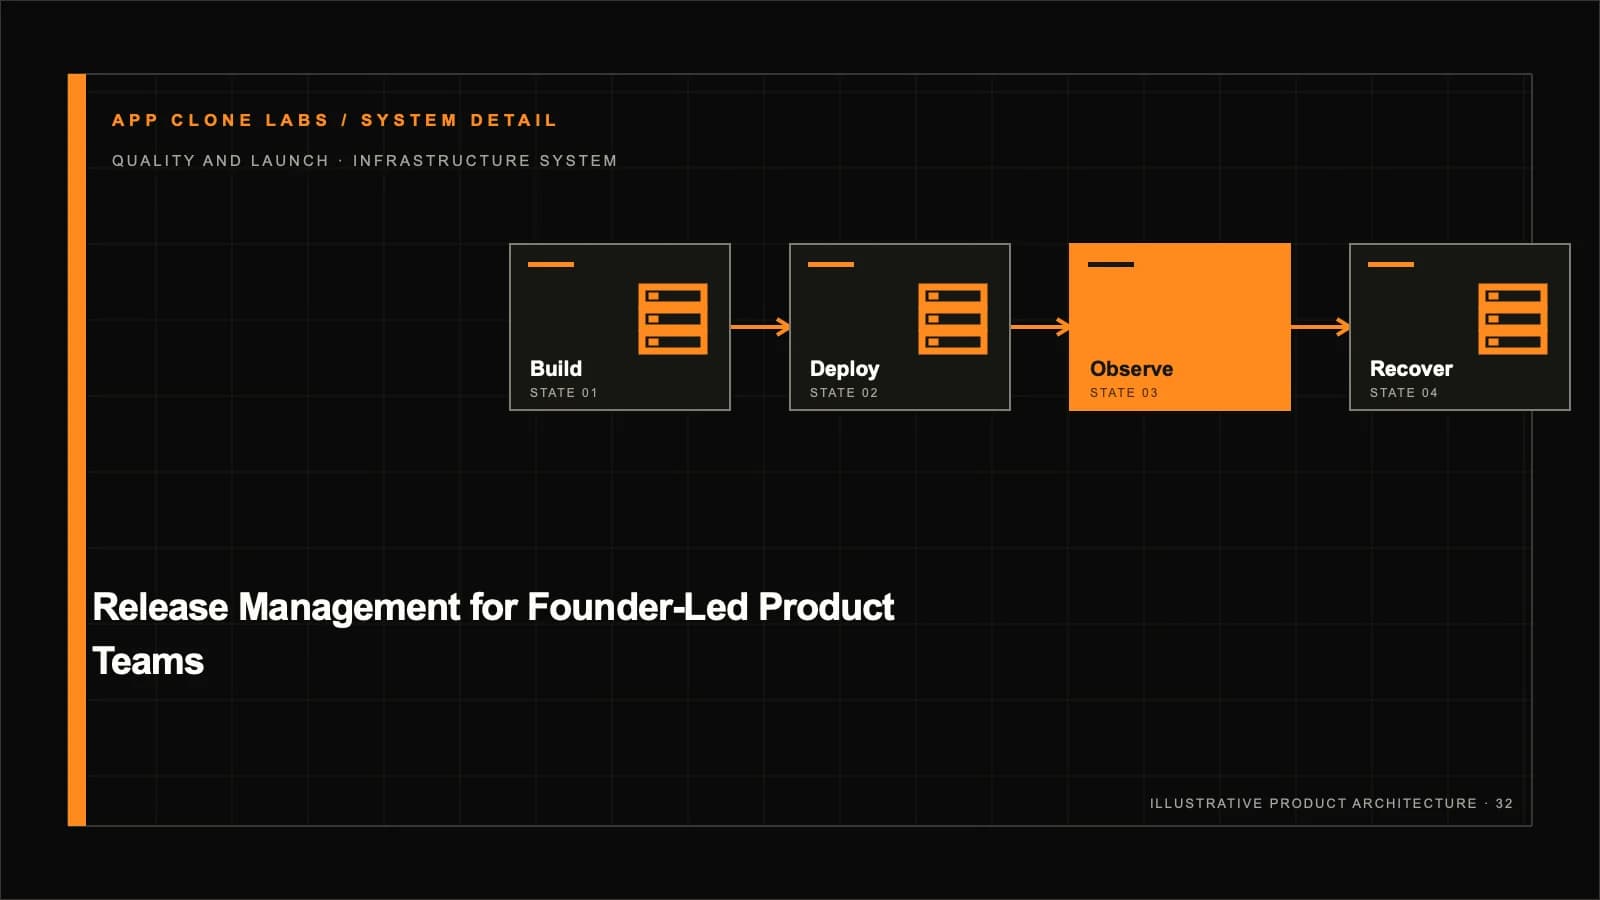Click the STATE 02 caption
1600x900 pixels.
[844, 393]
